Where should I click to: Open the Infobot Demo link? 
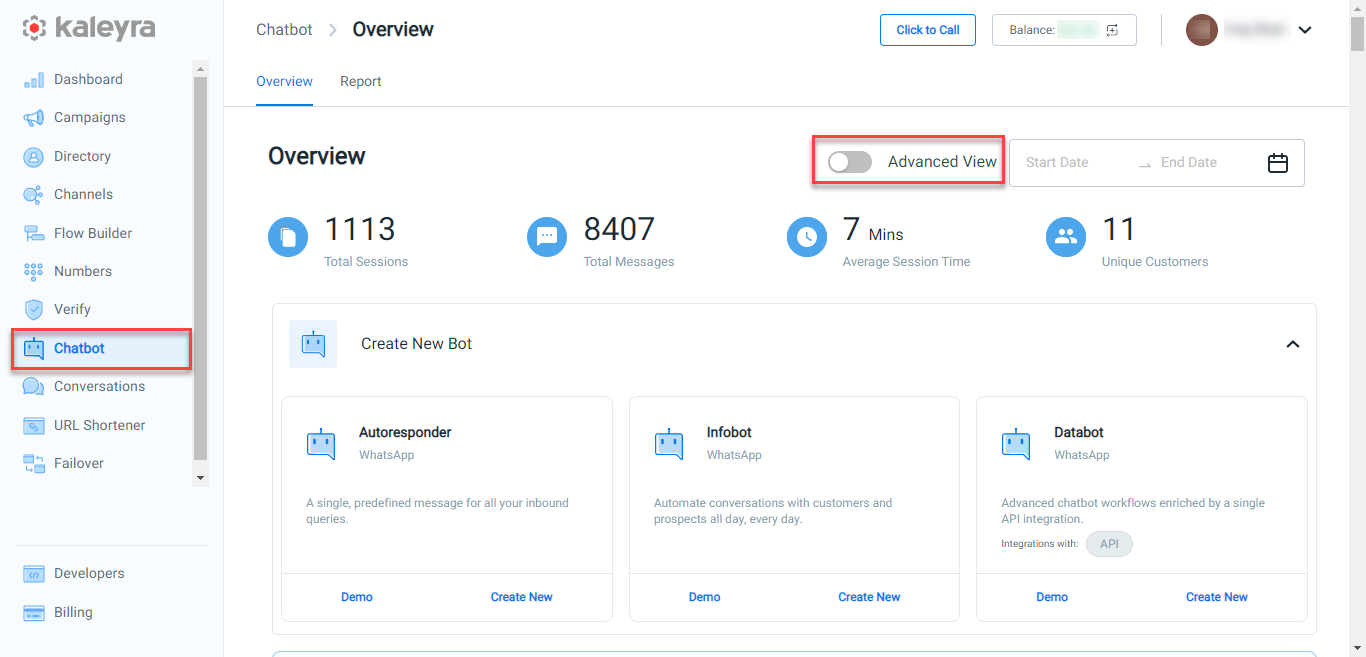(x=705, y=597)
